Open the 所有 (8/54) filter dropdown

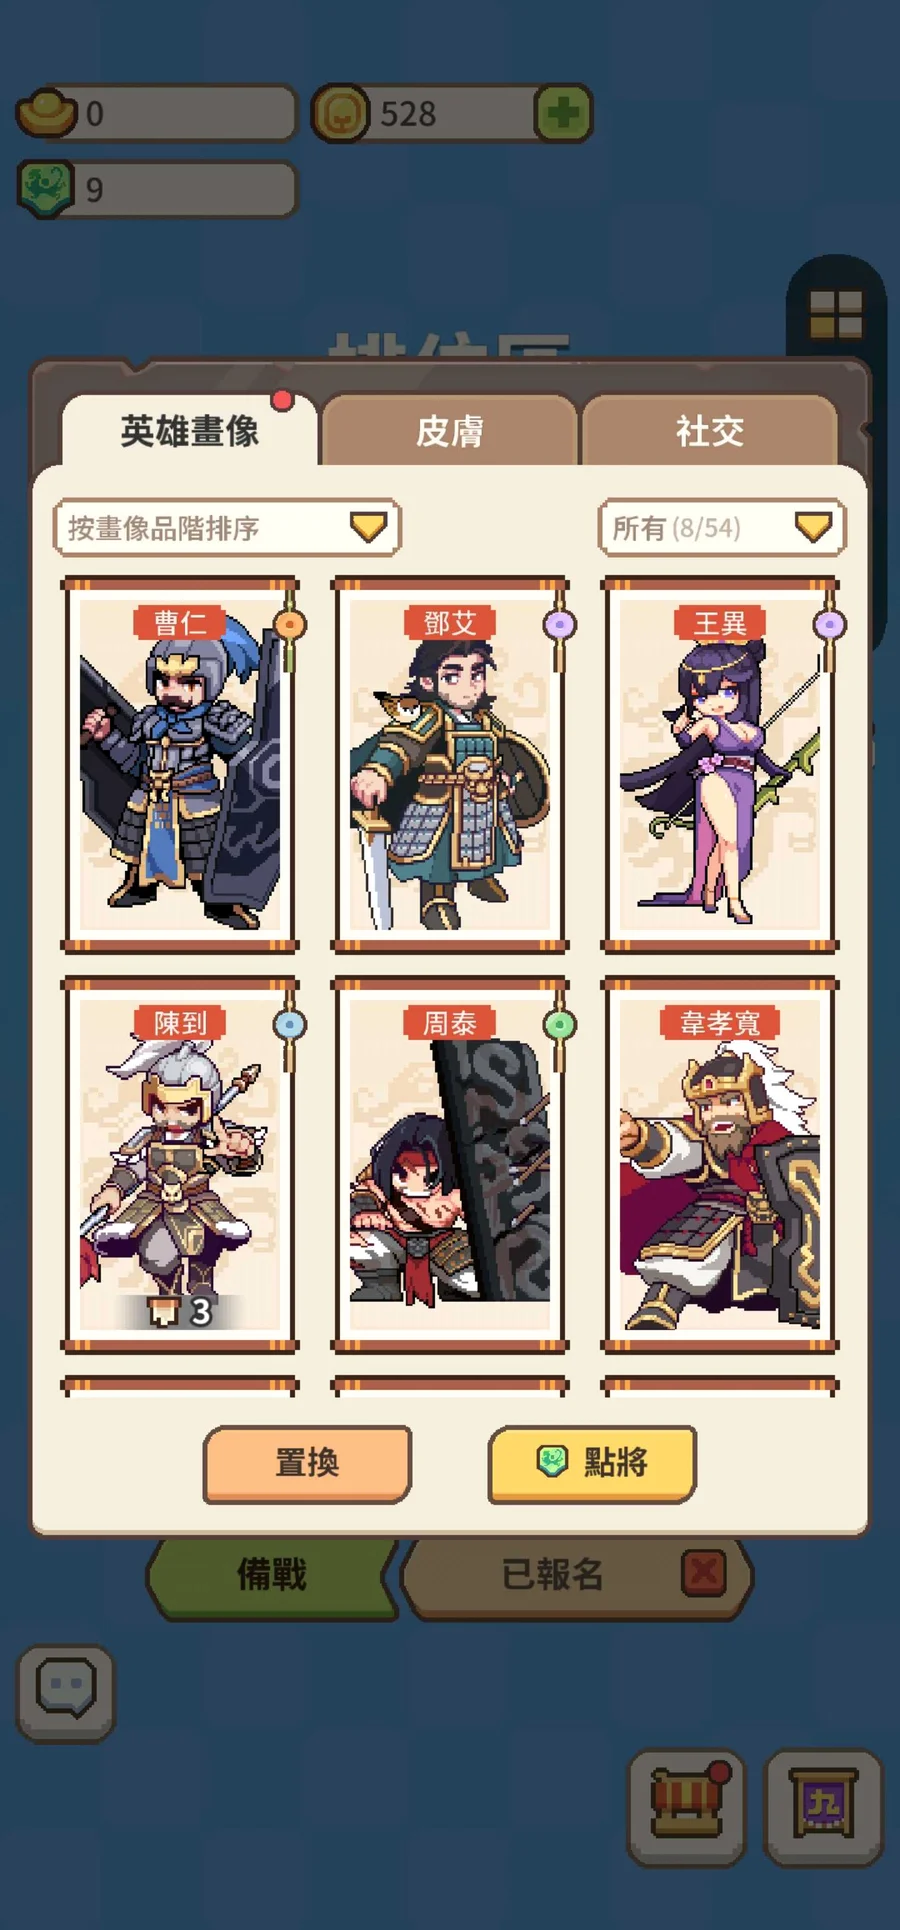(722, 528)
